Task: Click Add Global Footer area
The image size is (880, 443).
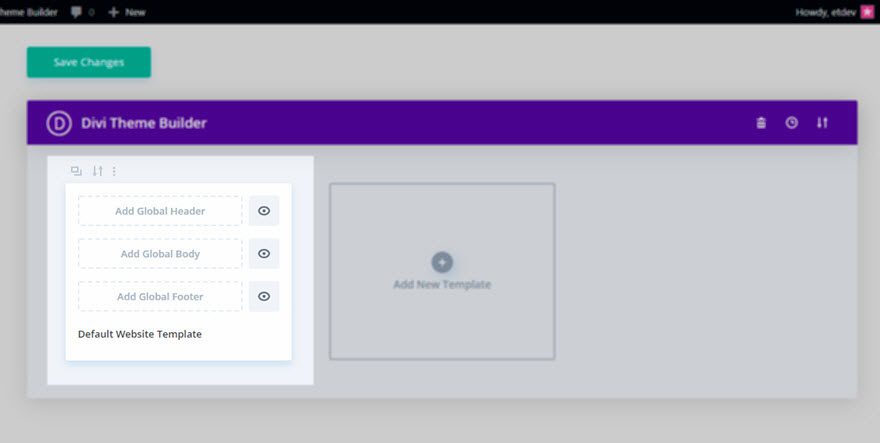Action: 160,296
